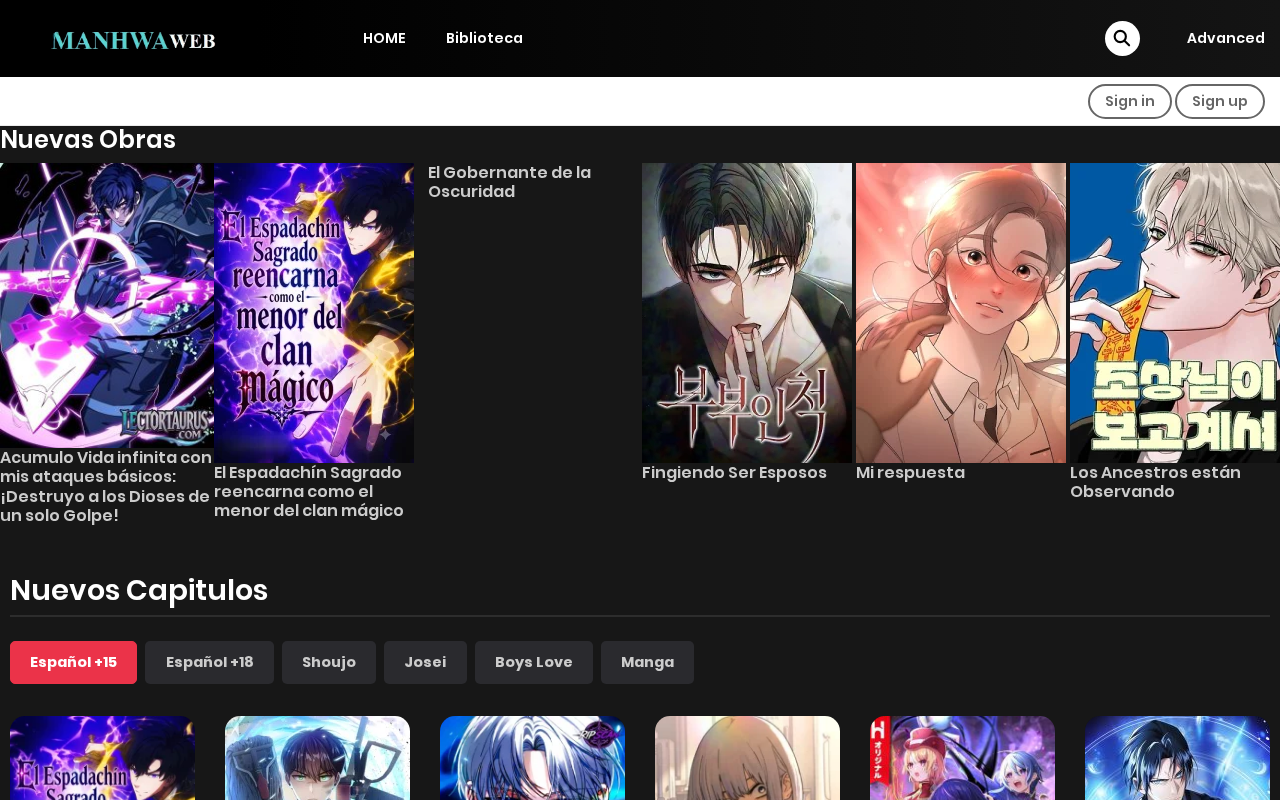Open the Advanced search link
The height and width of the screenshot is (800, 1280).
(1225, 38)
